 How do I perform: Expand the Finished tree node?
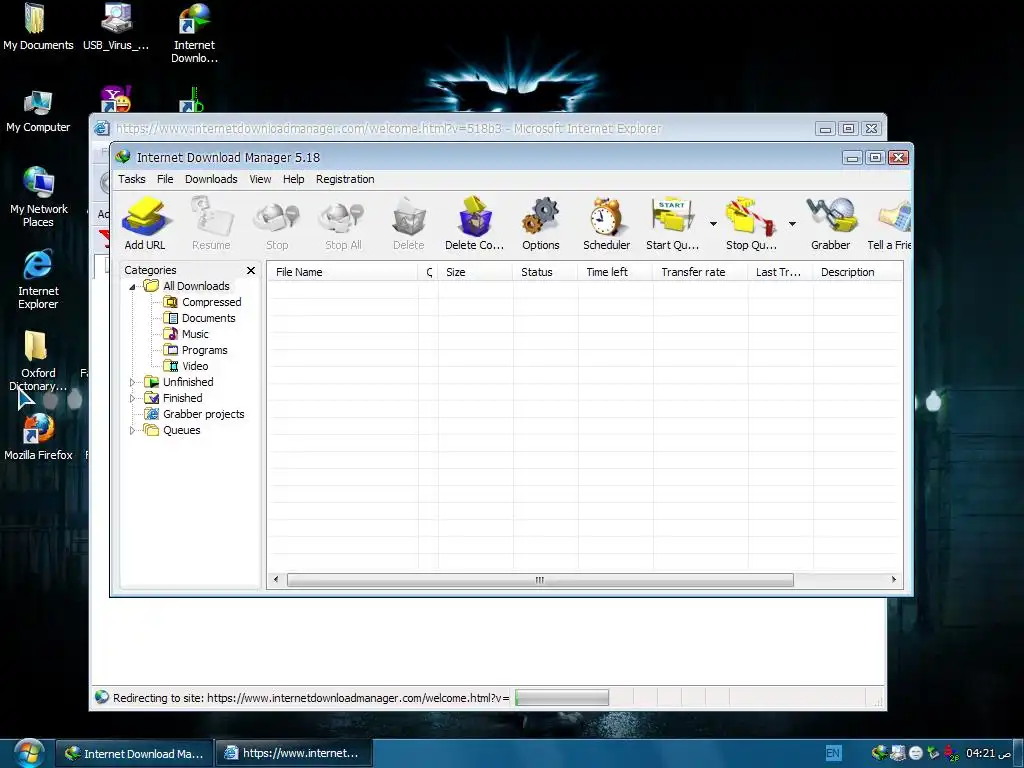click(133, 398)
